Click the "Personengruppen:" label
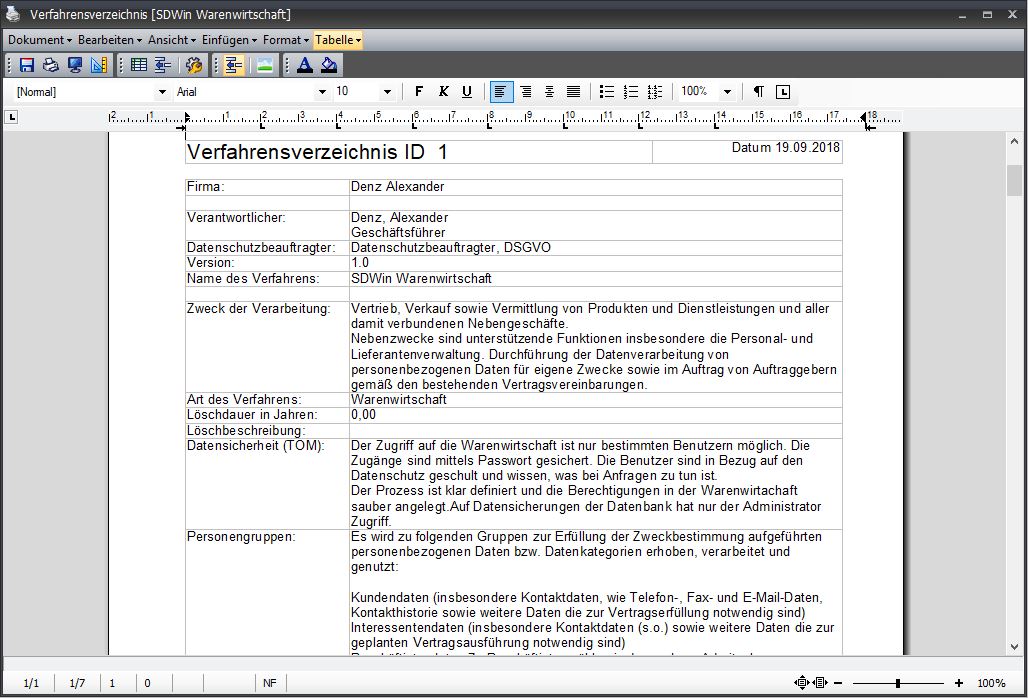The width and height of the screenshot is (1028, 698). coord(241,537)
